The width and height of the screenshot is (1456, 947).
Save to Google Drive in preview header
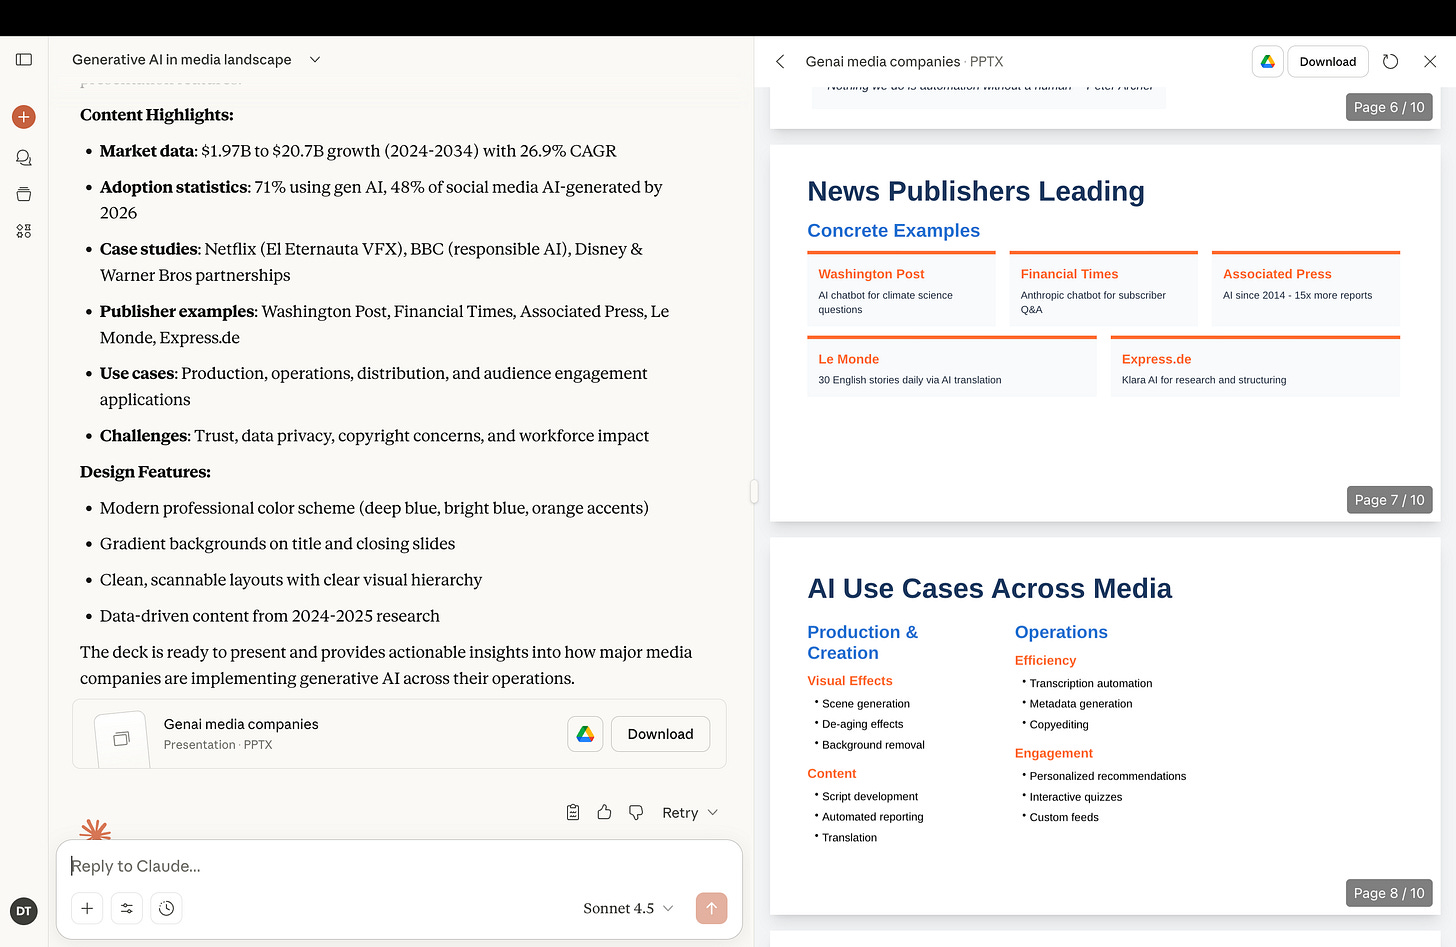point(1267,62)
